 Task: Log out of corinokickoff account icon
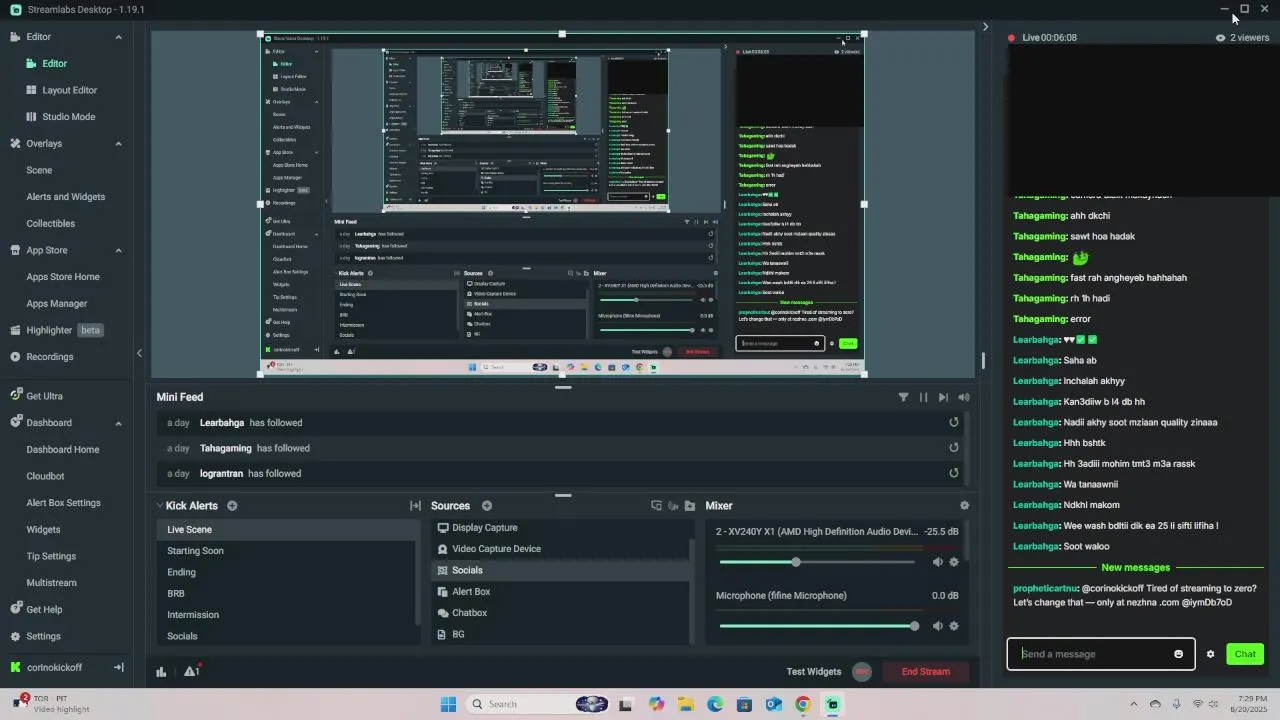point(118,667)
